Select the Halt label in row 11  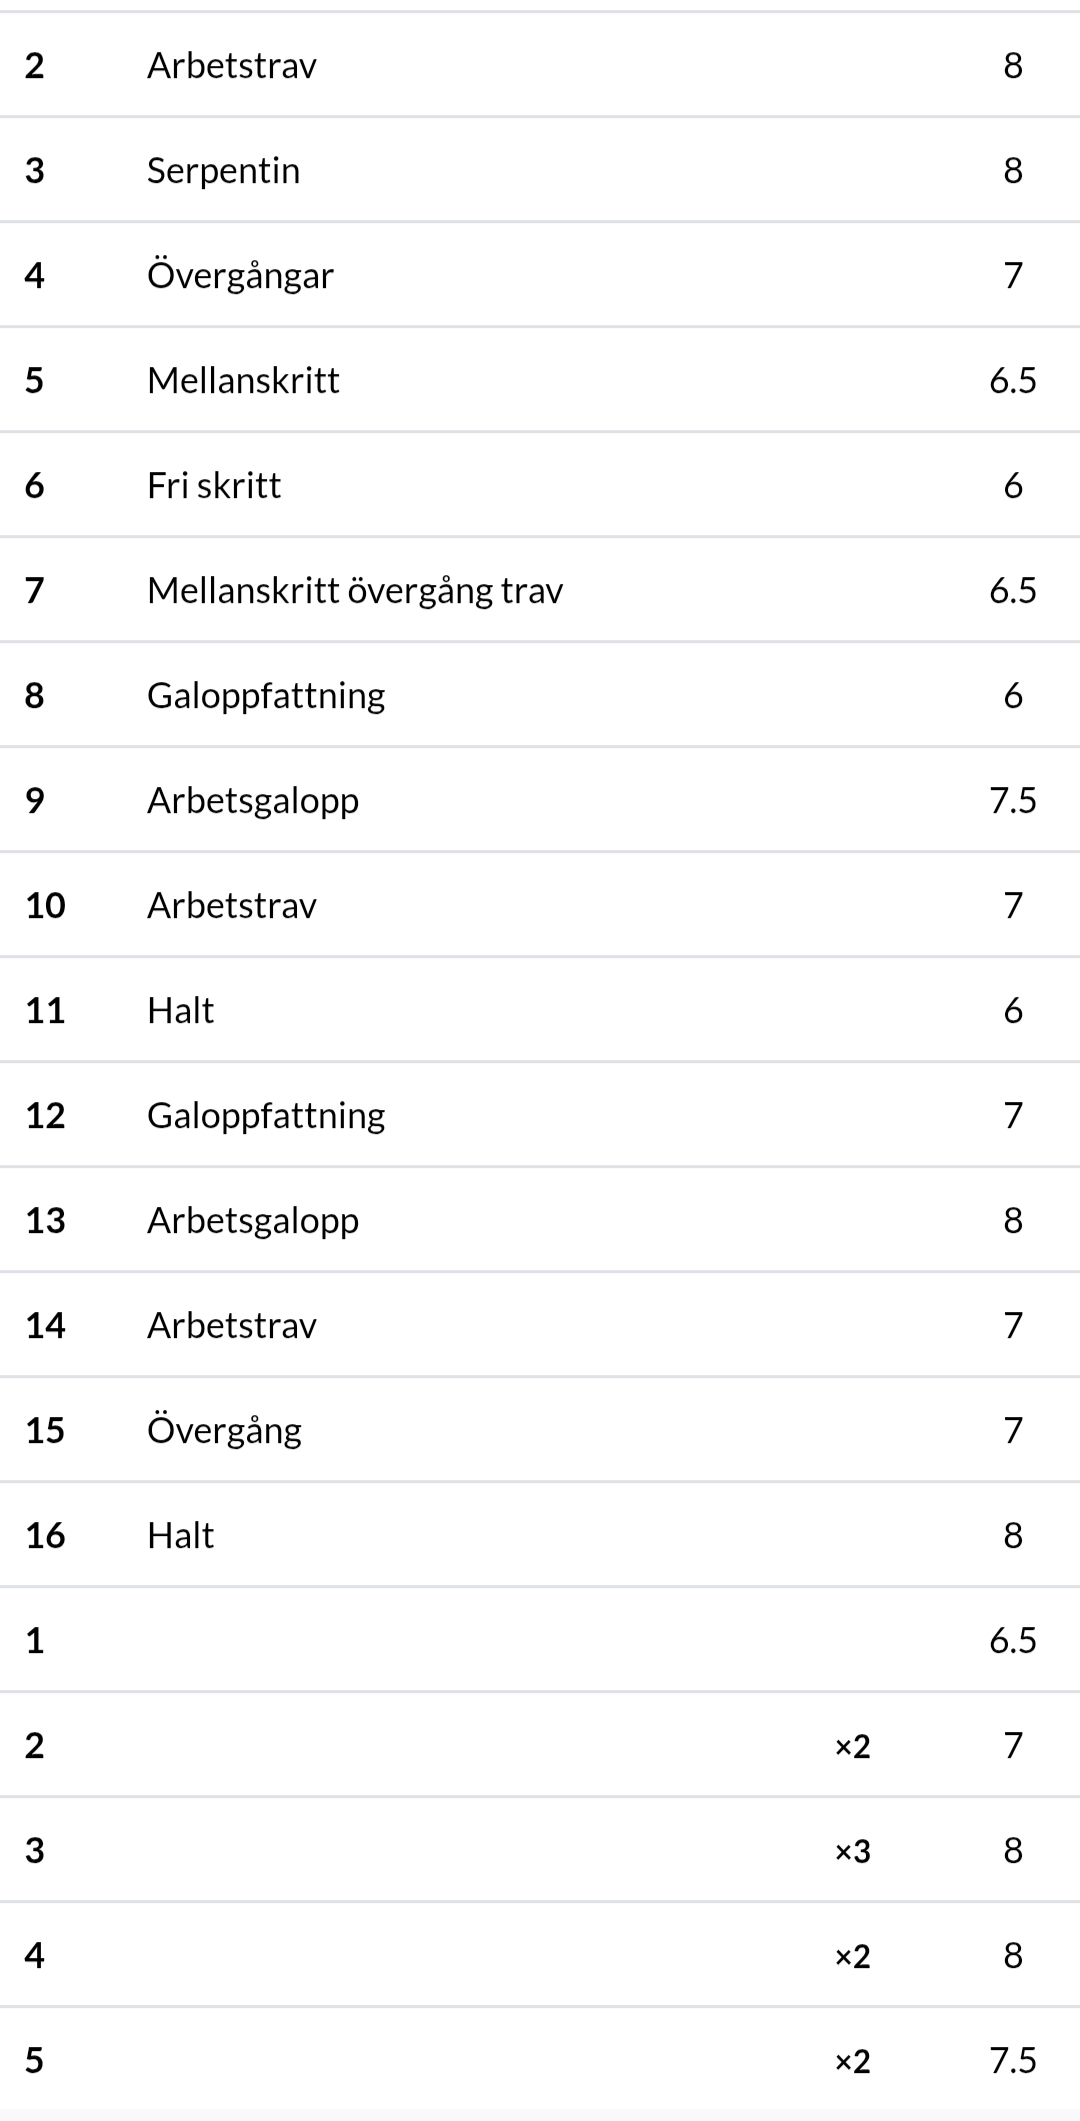click(180, 1010)
